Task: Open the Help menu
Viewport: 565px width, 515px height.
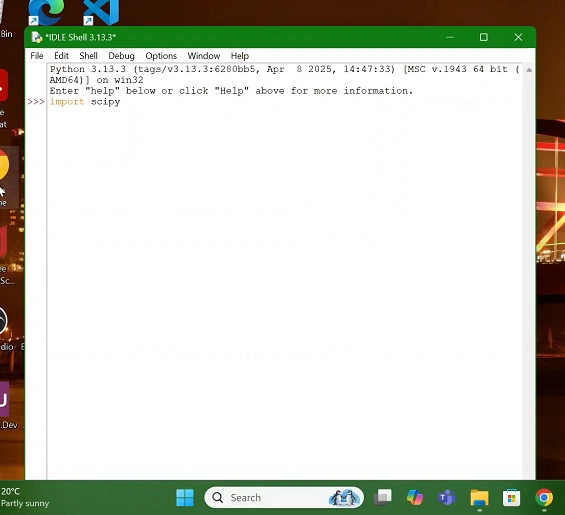Action: (240, 56)
